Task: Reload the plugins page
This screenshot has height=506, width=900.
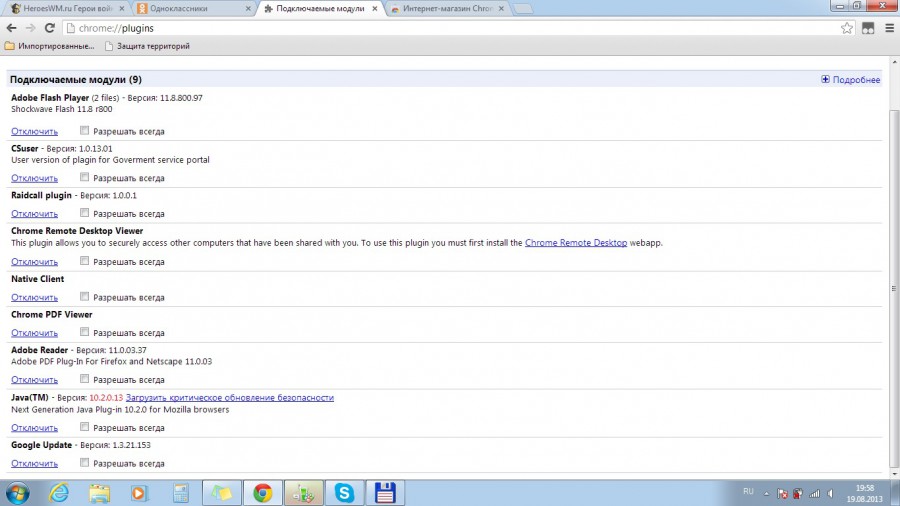Action: tap(49, 28)
